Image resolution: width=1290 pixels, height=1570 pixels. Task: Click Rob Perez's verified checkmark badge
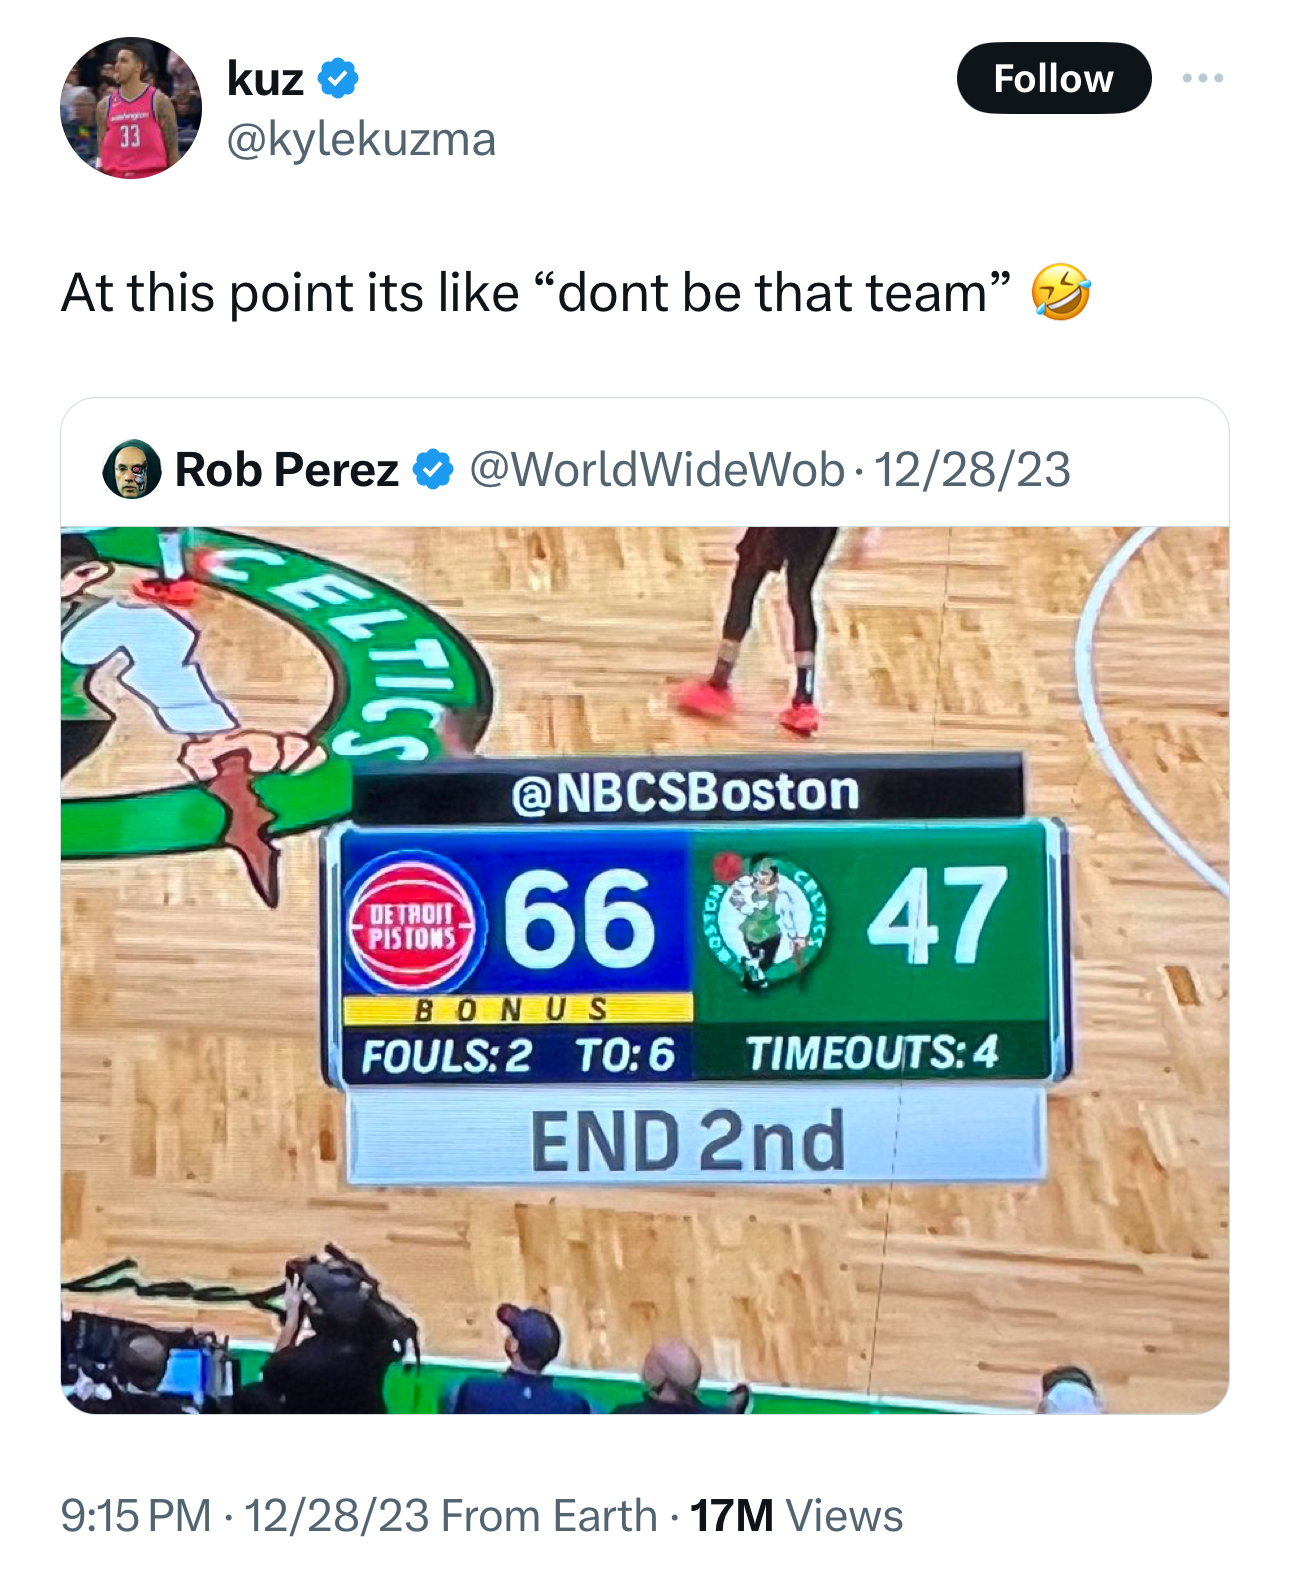click(433, 469)
